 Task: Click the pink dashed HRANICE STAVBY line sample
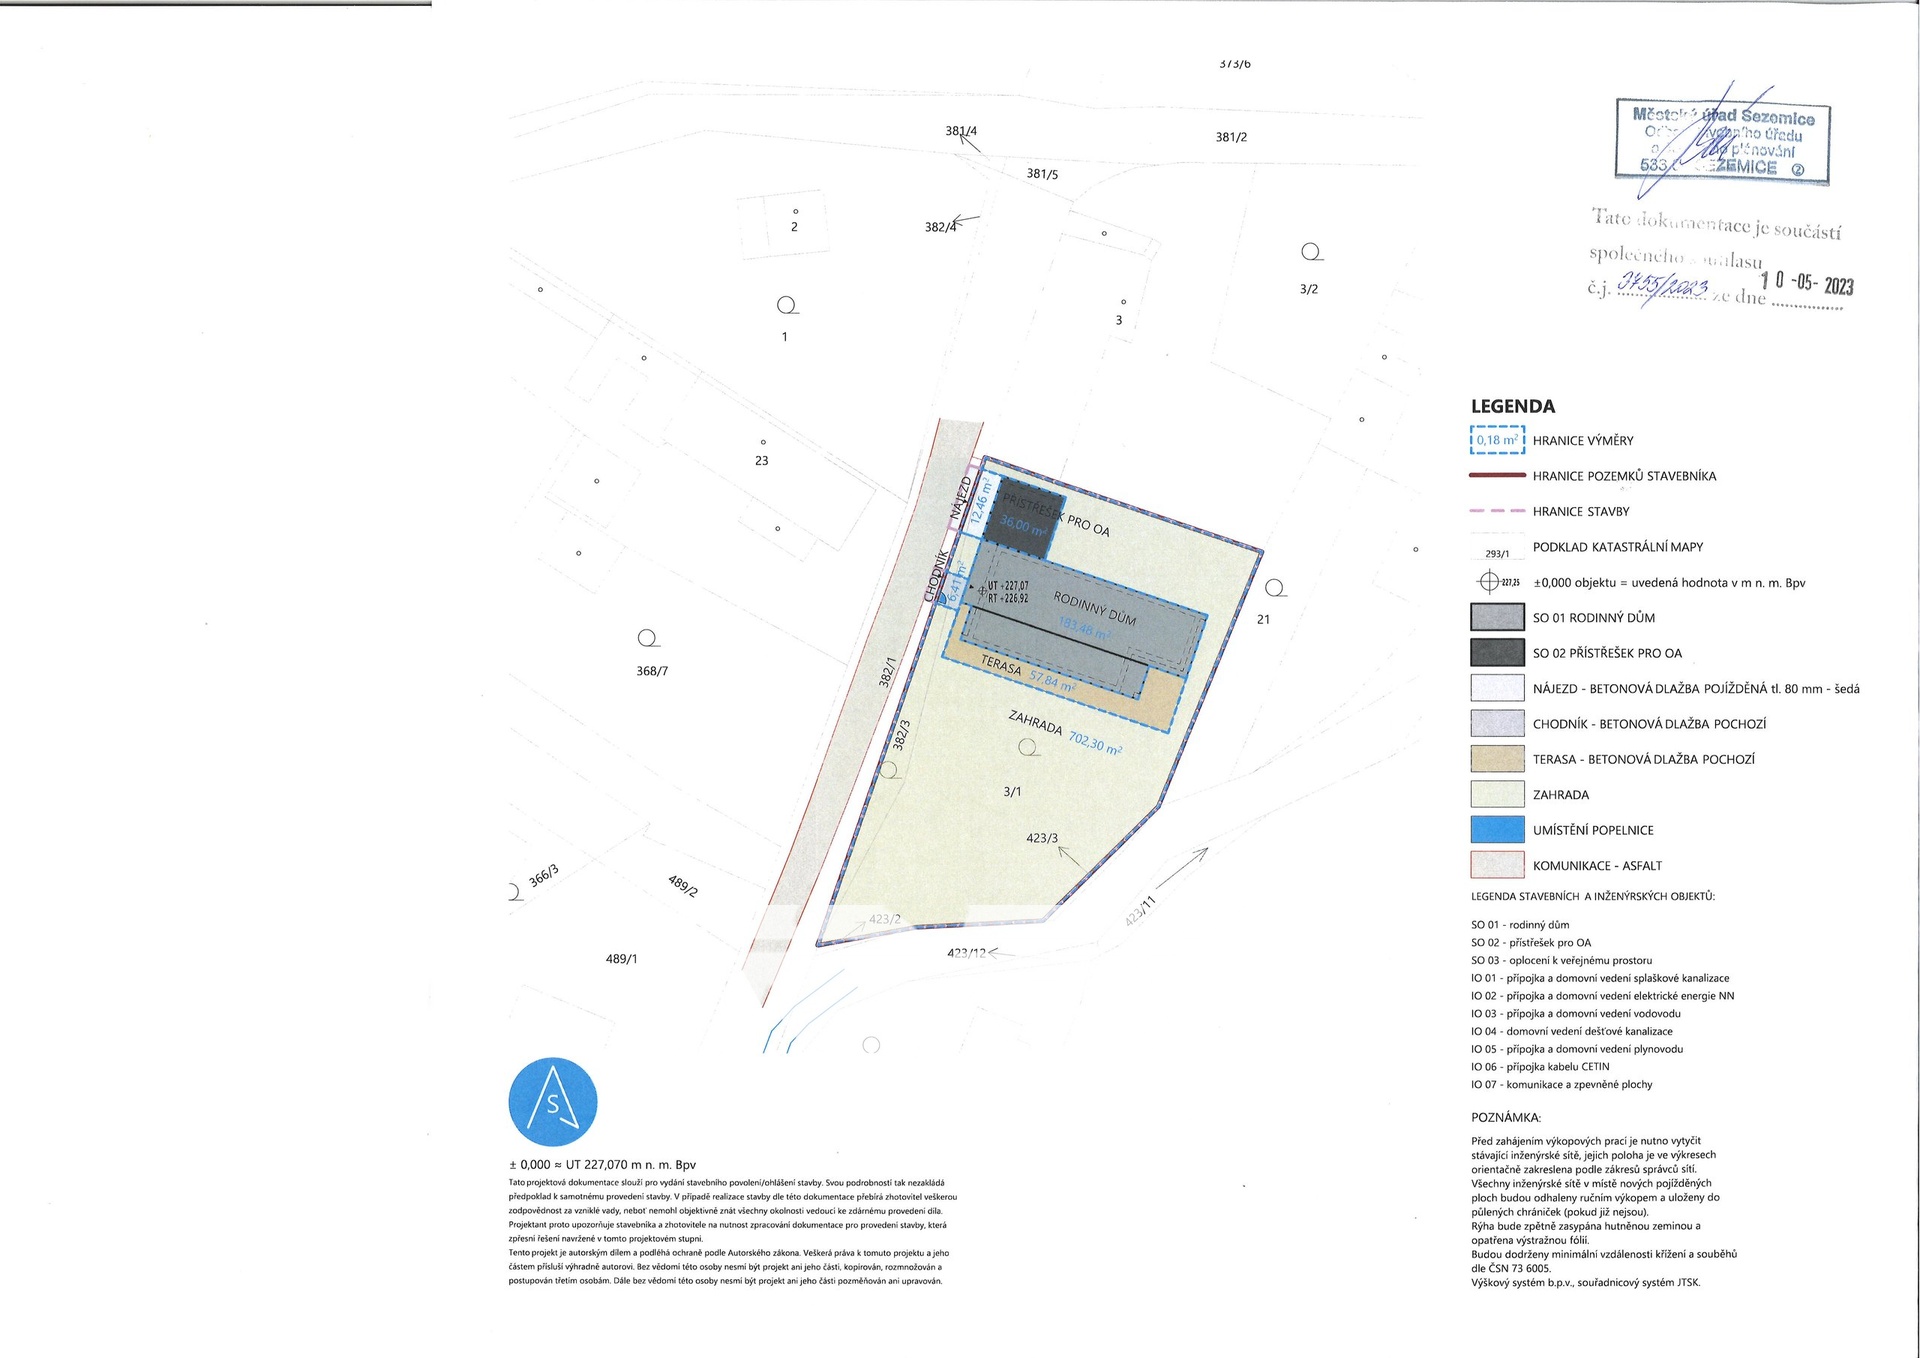click(1497, 511)
